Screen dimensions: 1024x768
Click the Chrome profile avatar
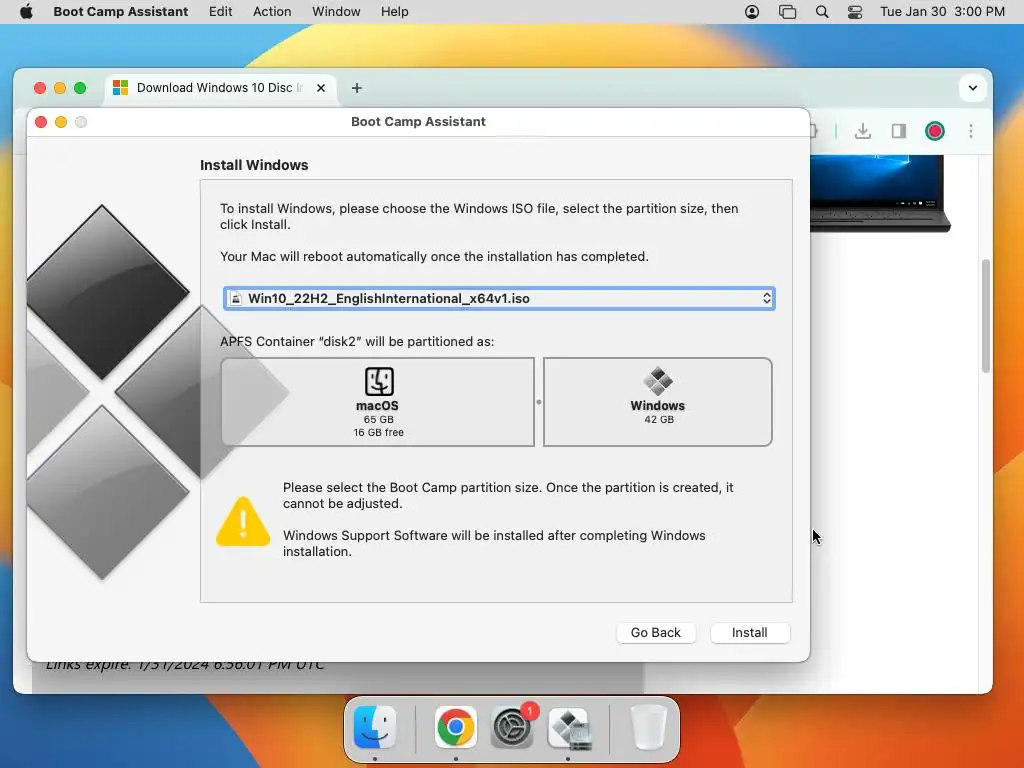tap(935, 131)
